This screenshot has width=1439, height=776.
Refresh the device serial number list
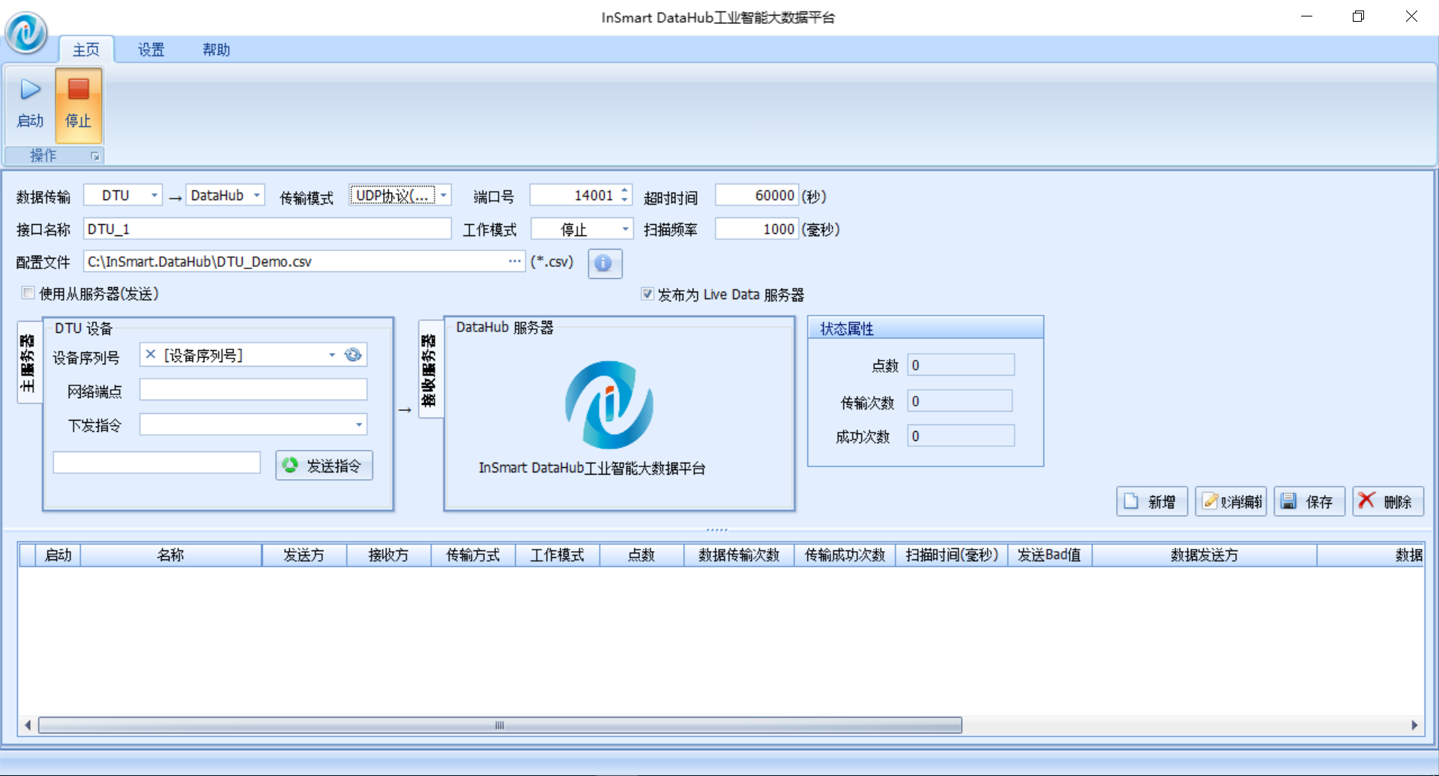click(x=353, y=355)
